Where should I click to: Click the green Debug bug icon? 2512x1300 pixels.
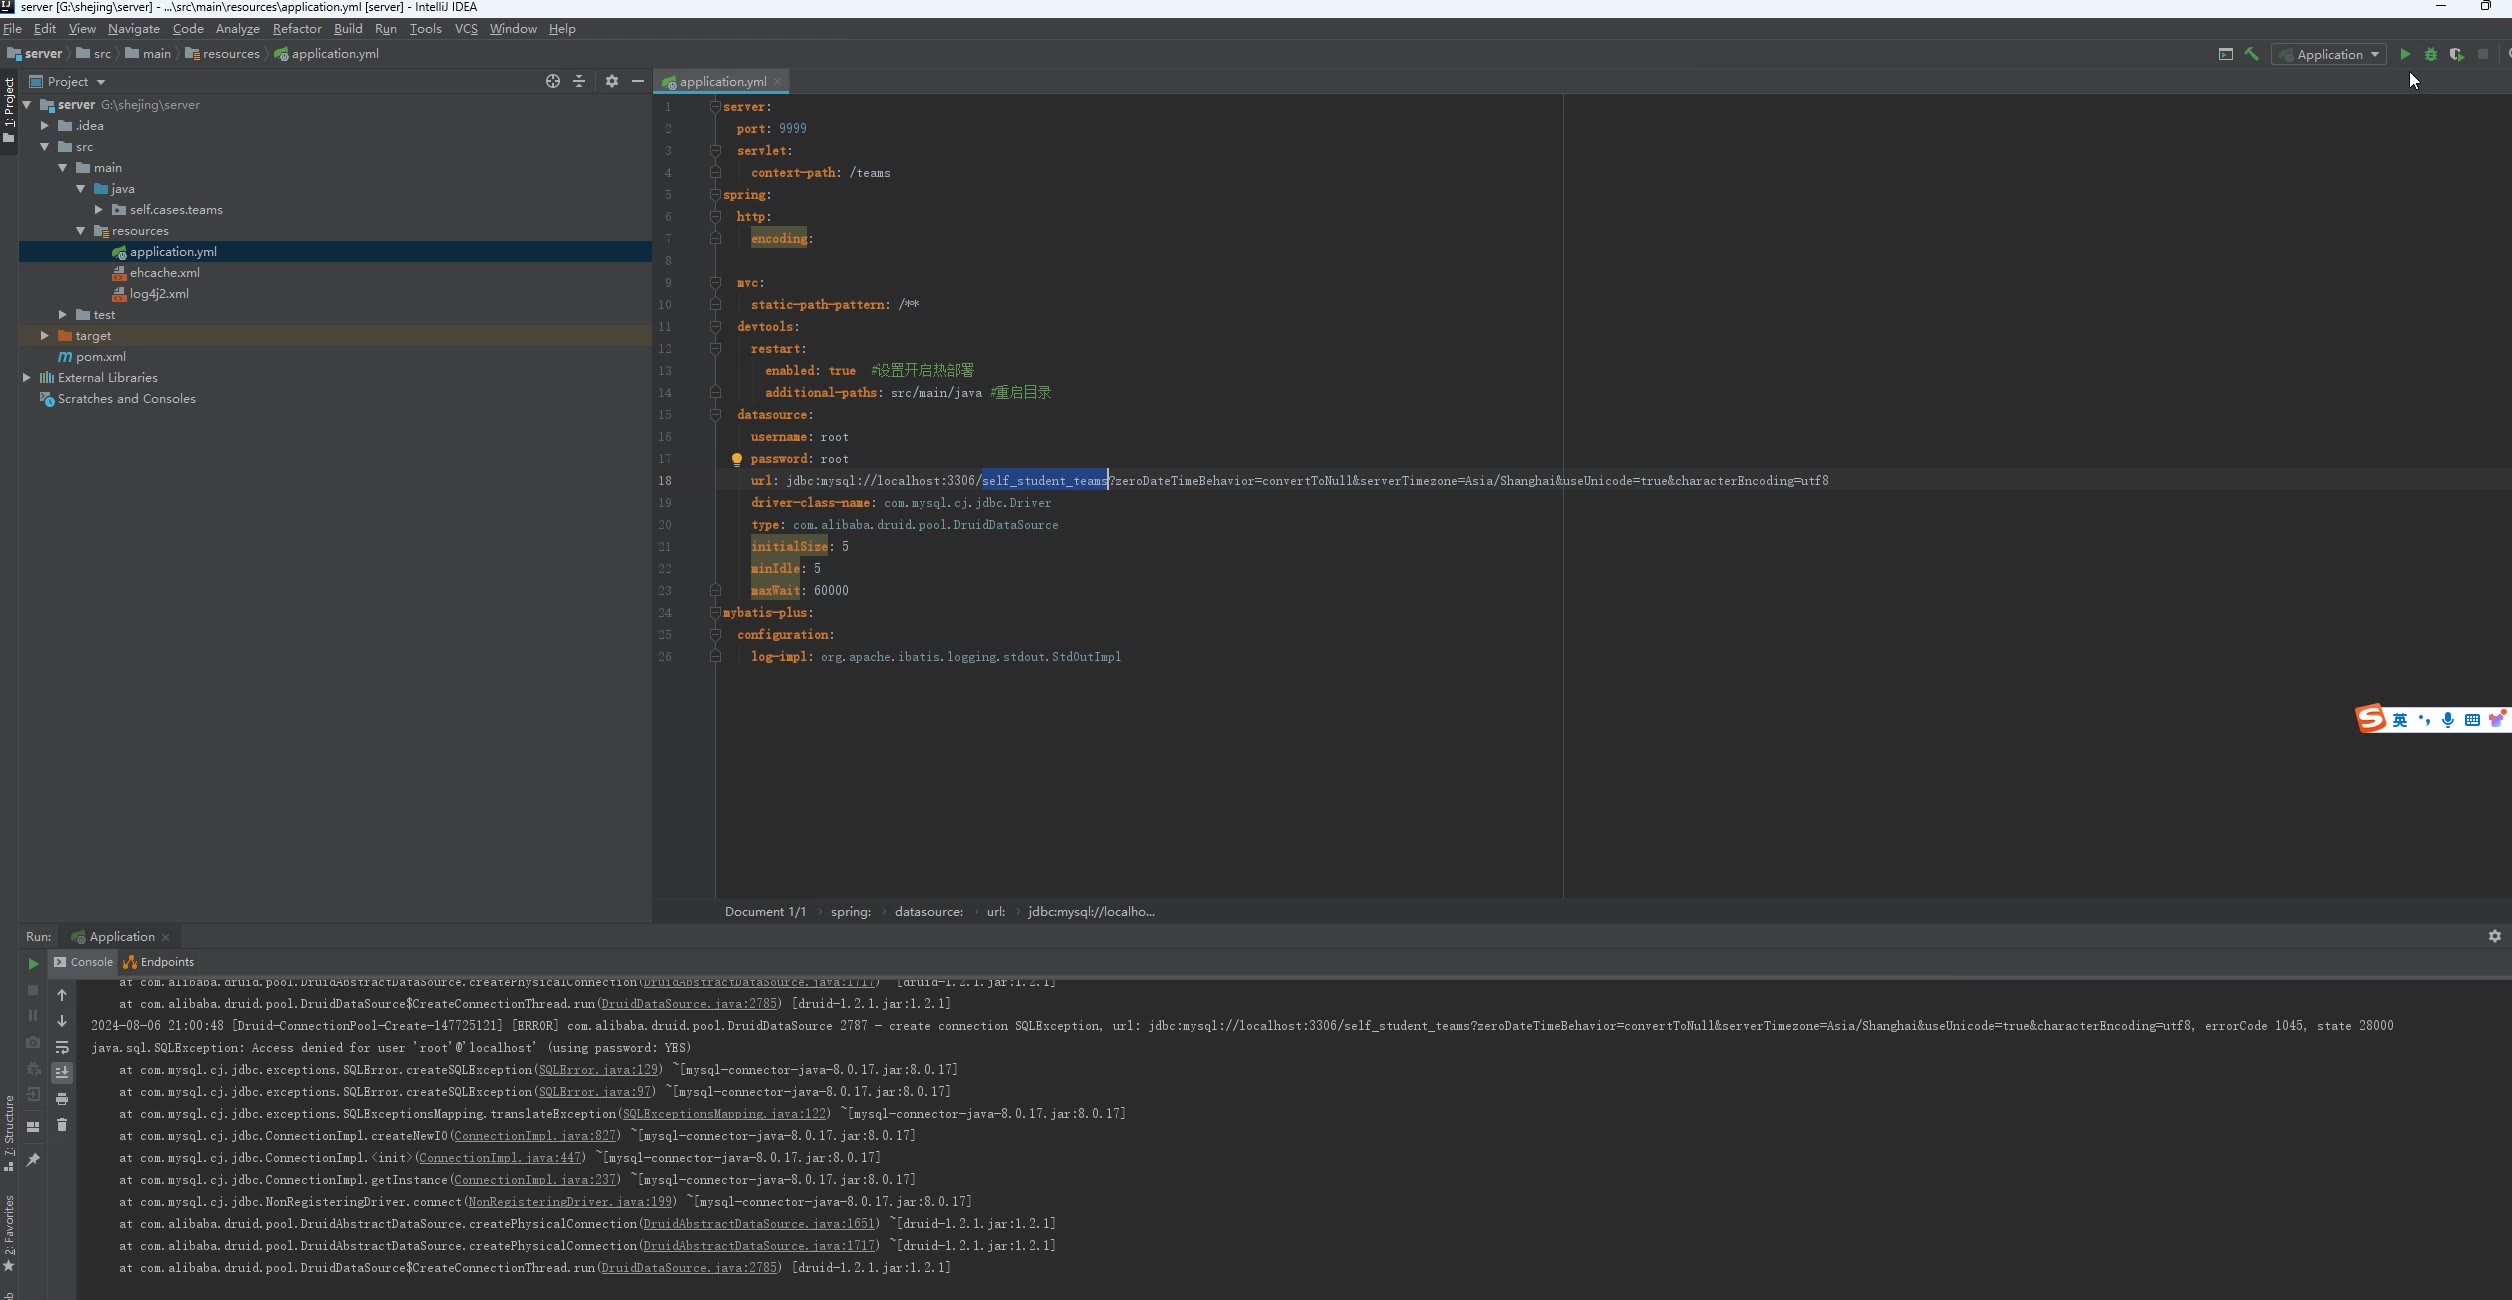[x=2431, y=54]
